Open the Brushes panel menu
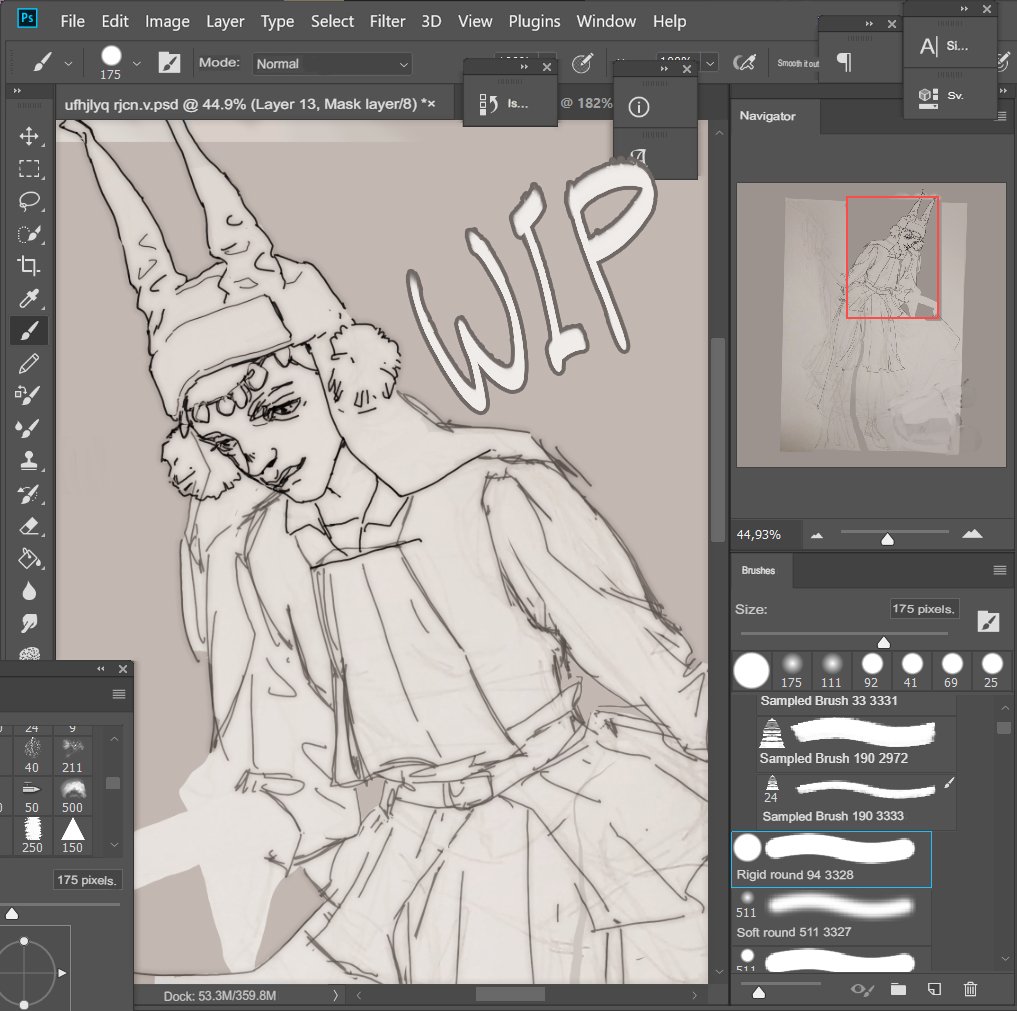This screenshot has height=1011, width=1017. pyautogui.click(x=999, y=571)
